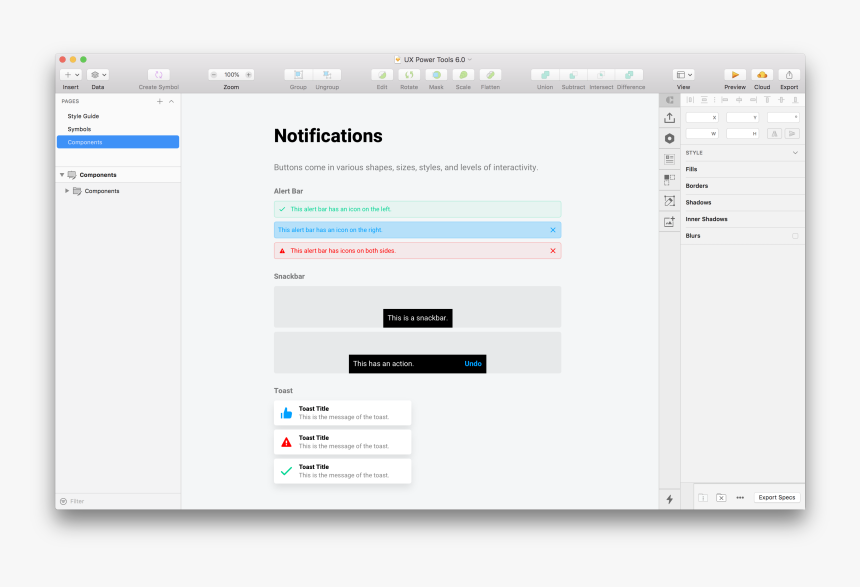Click the Insert plus toolbar button

(71, 75)
